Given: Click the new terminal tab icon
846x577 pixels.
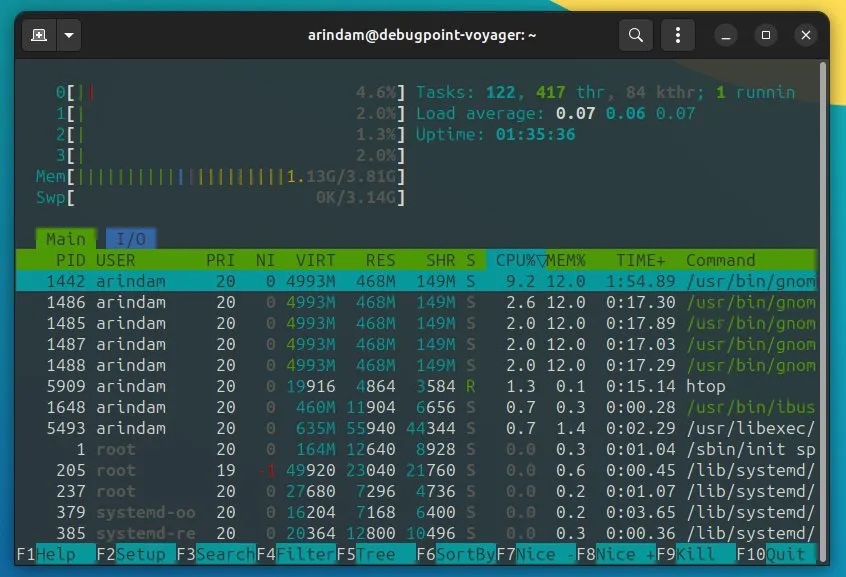Looking at the screenshot, I should [40, 35].
